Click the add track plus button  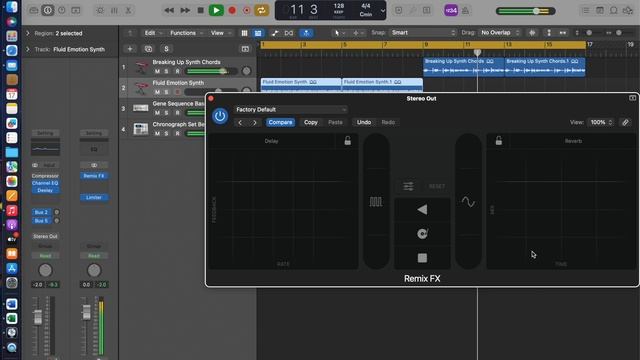pyautogui.click(x=130, y=49)
